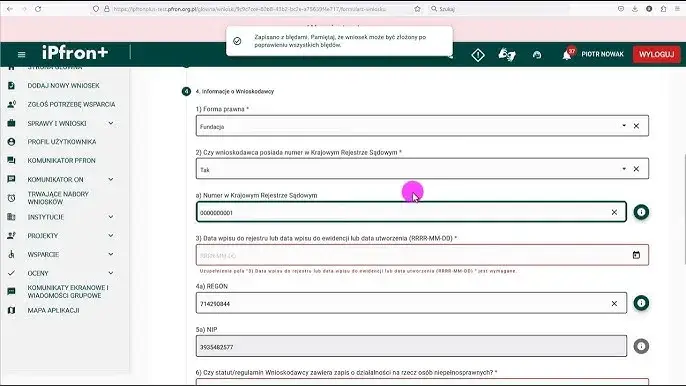686x386 pixels.
Task: Reload the page in browser
Action: point(38,9)
